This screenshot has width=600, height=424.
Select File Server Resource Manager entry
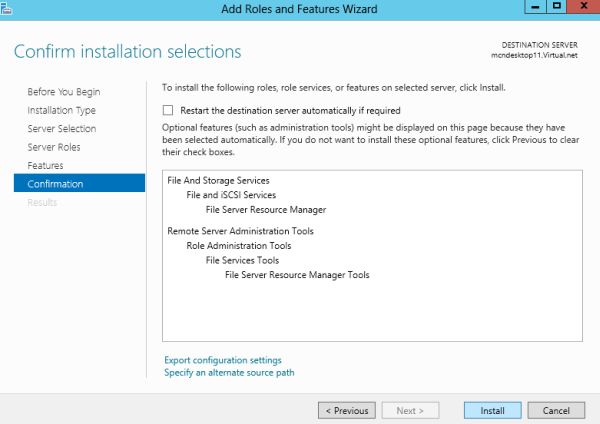pyautogui.click(x=265, y=210)
